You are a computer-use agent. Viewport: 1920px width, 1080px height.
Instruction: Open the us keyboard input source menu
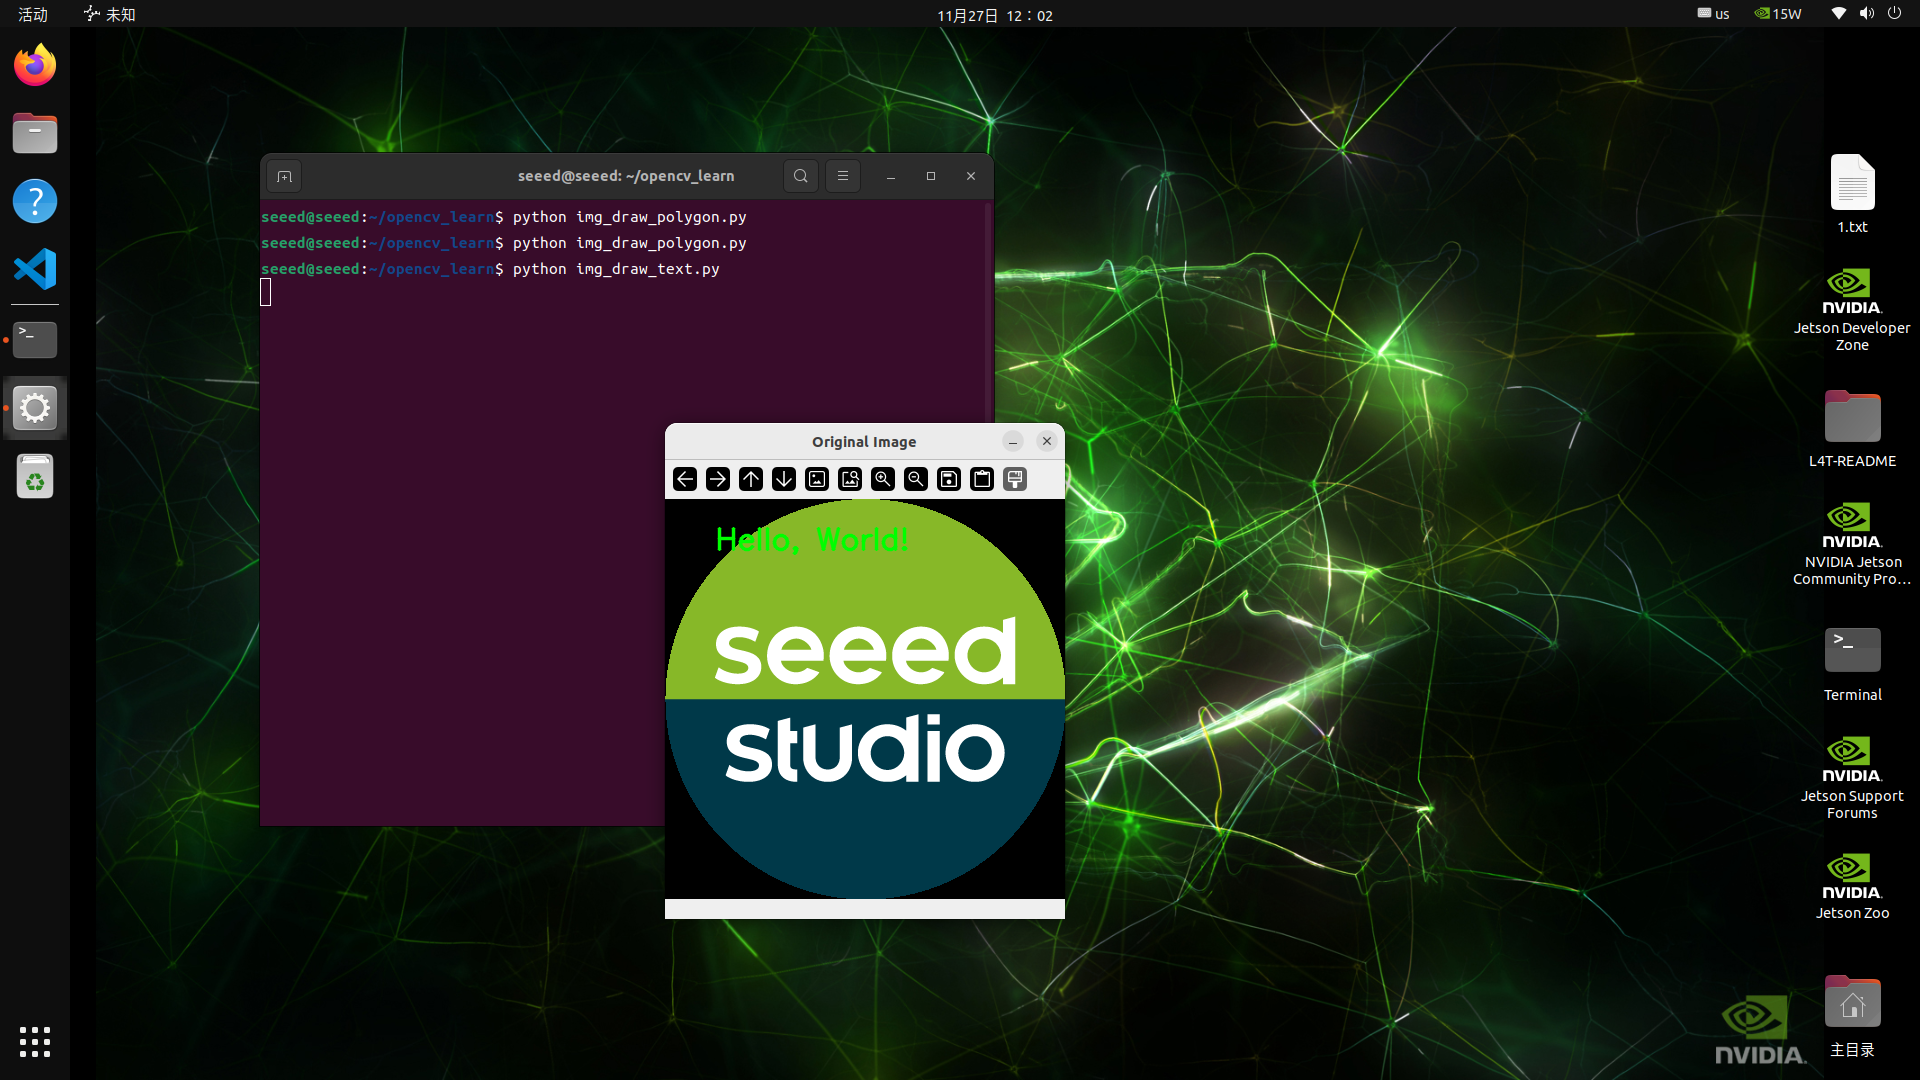click(x=1713, y=14)
